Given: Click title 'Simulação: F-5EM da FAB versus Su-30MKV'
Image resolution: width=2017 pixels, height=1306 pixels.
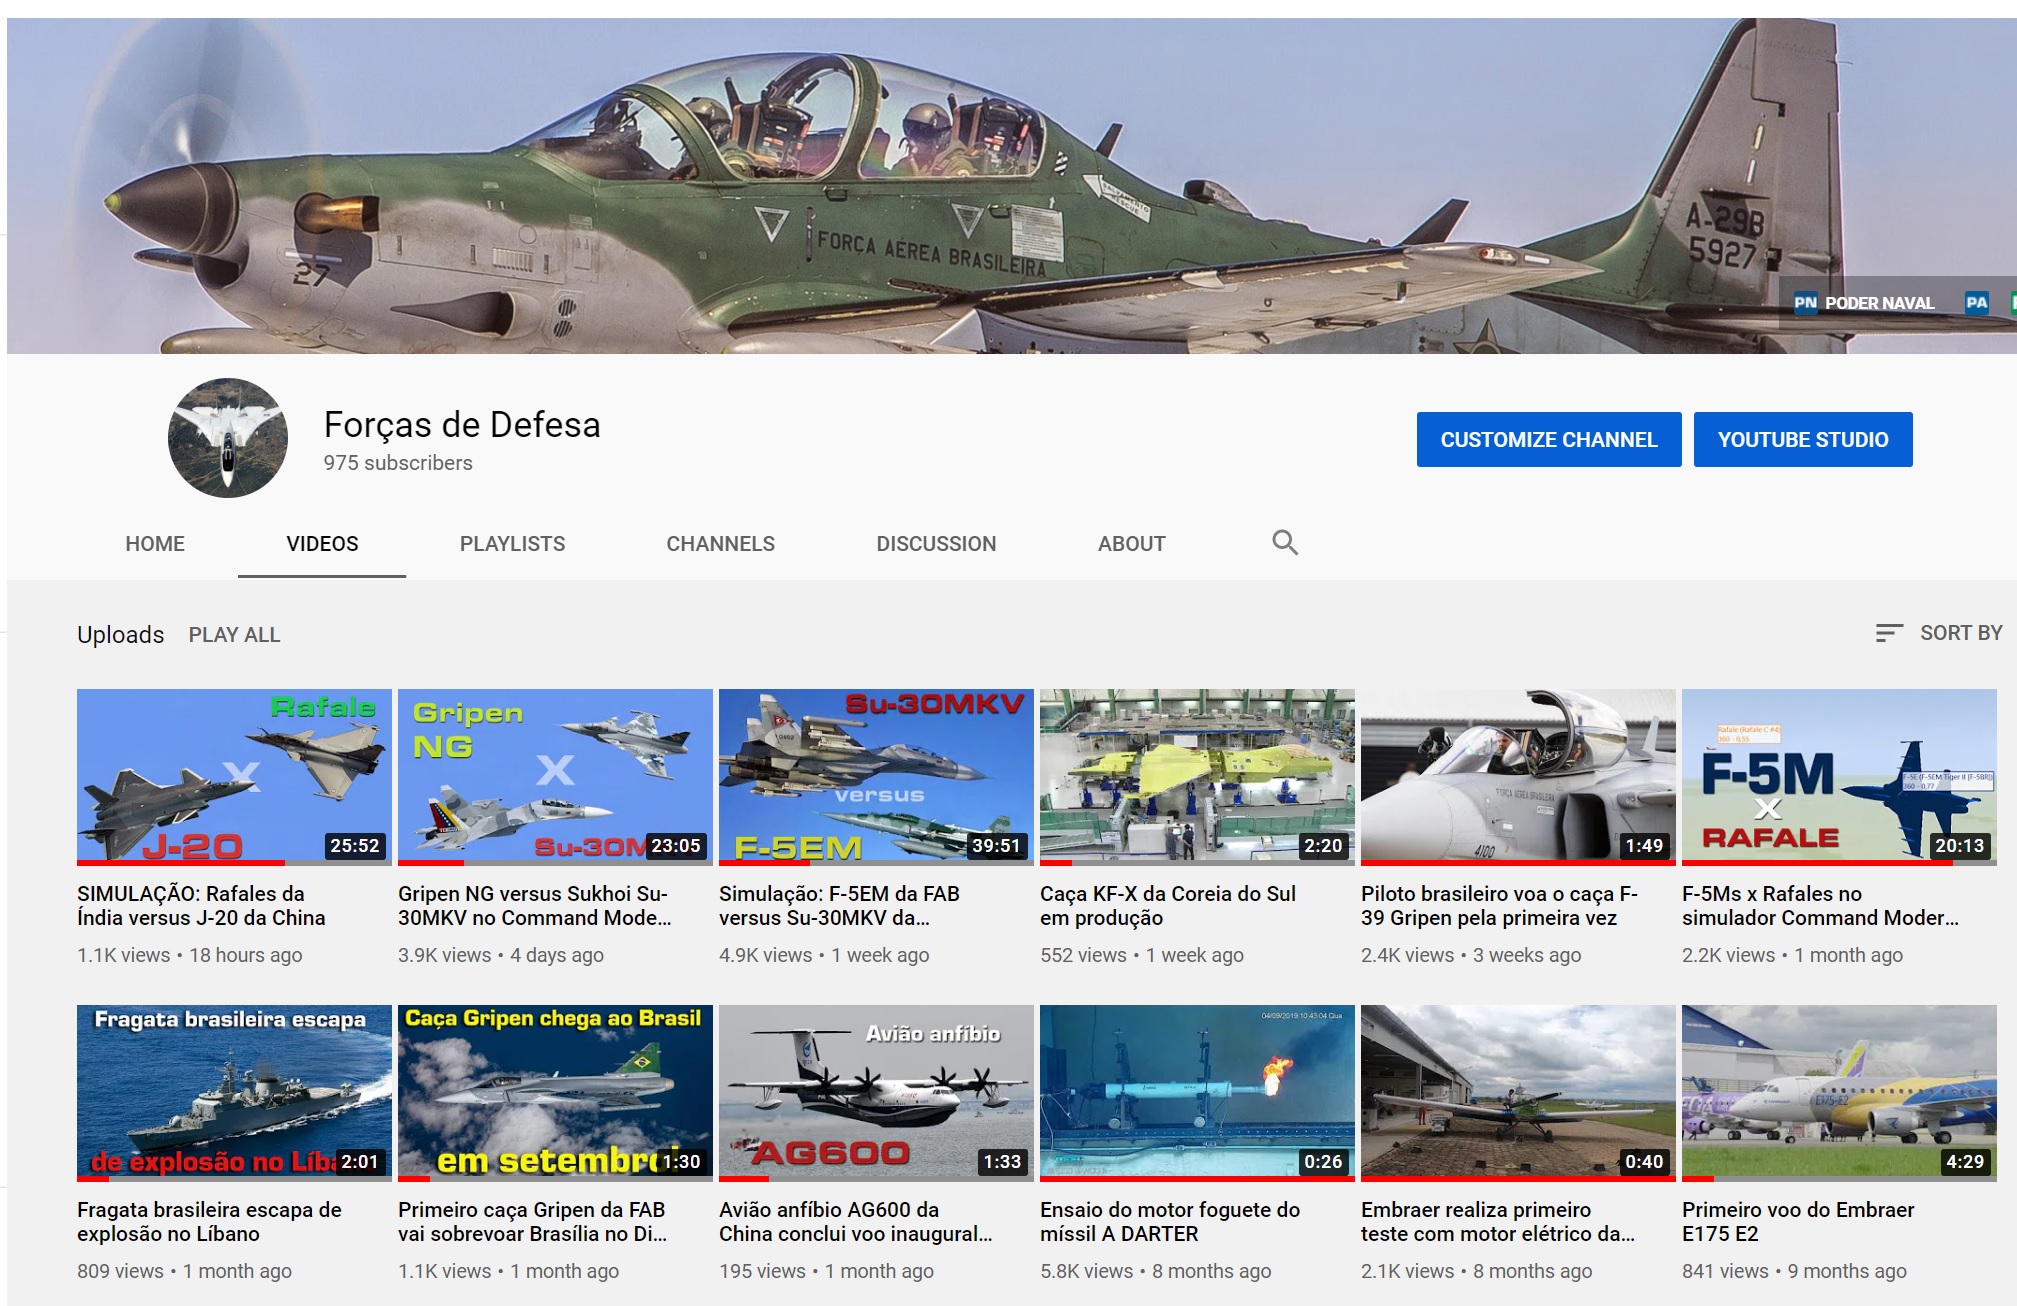Looking at the screenshot, I should [839, 906].
